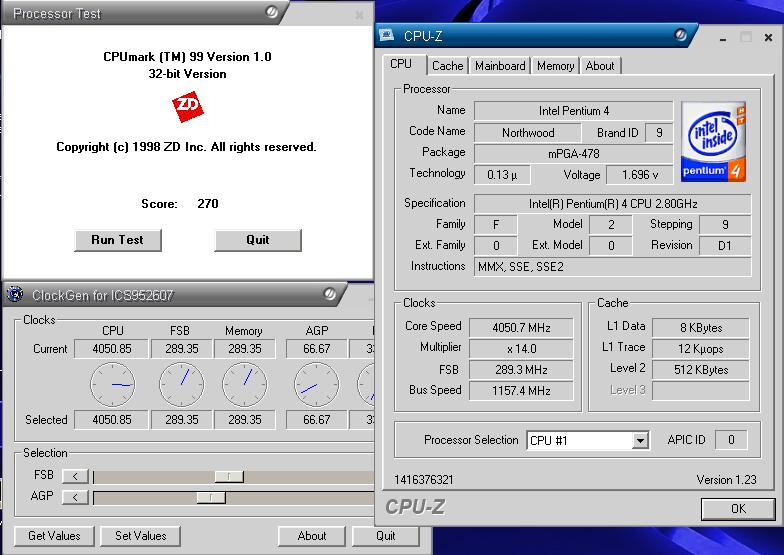Click the FSB slider left arrow button
Image resolution: width=784 pixels, height=555 pixels.
(x=75, y=476)
